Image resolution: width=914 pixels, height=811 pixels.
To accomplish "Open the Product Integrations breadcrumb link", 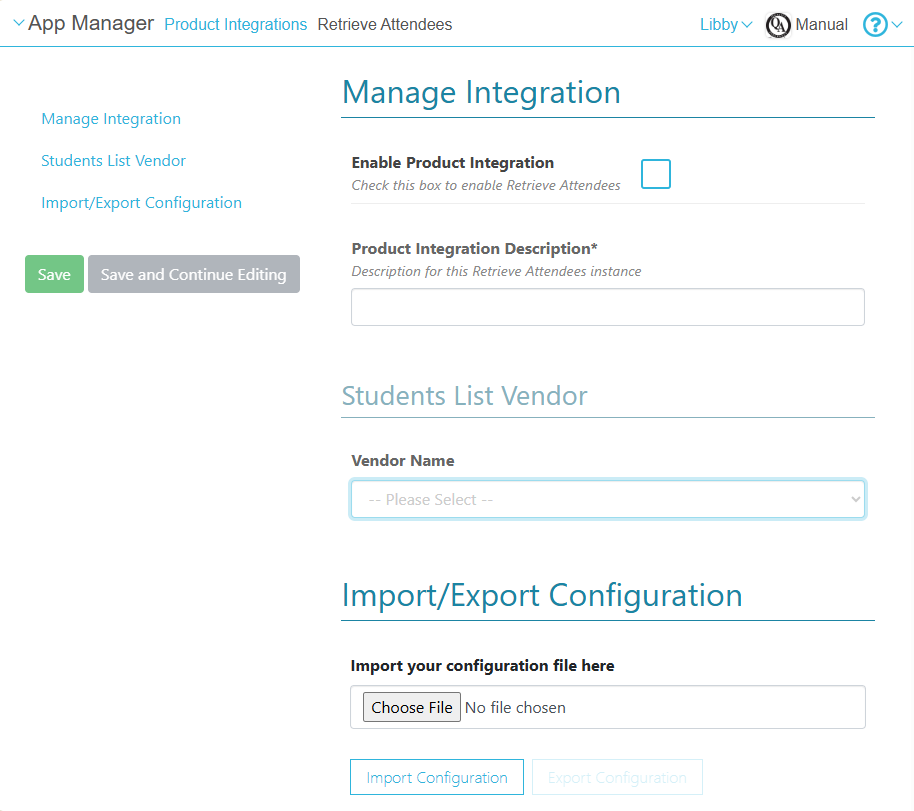I will click(235, 24).
